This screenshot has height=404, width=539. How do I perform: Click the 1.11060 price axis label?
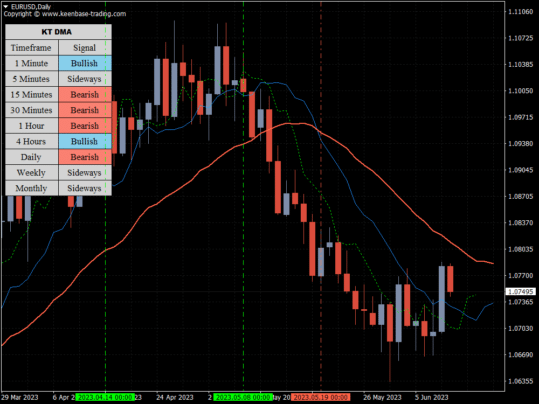[x=520, y=12]
